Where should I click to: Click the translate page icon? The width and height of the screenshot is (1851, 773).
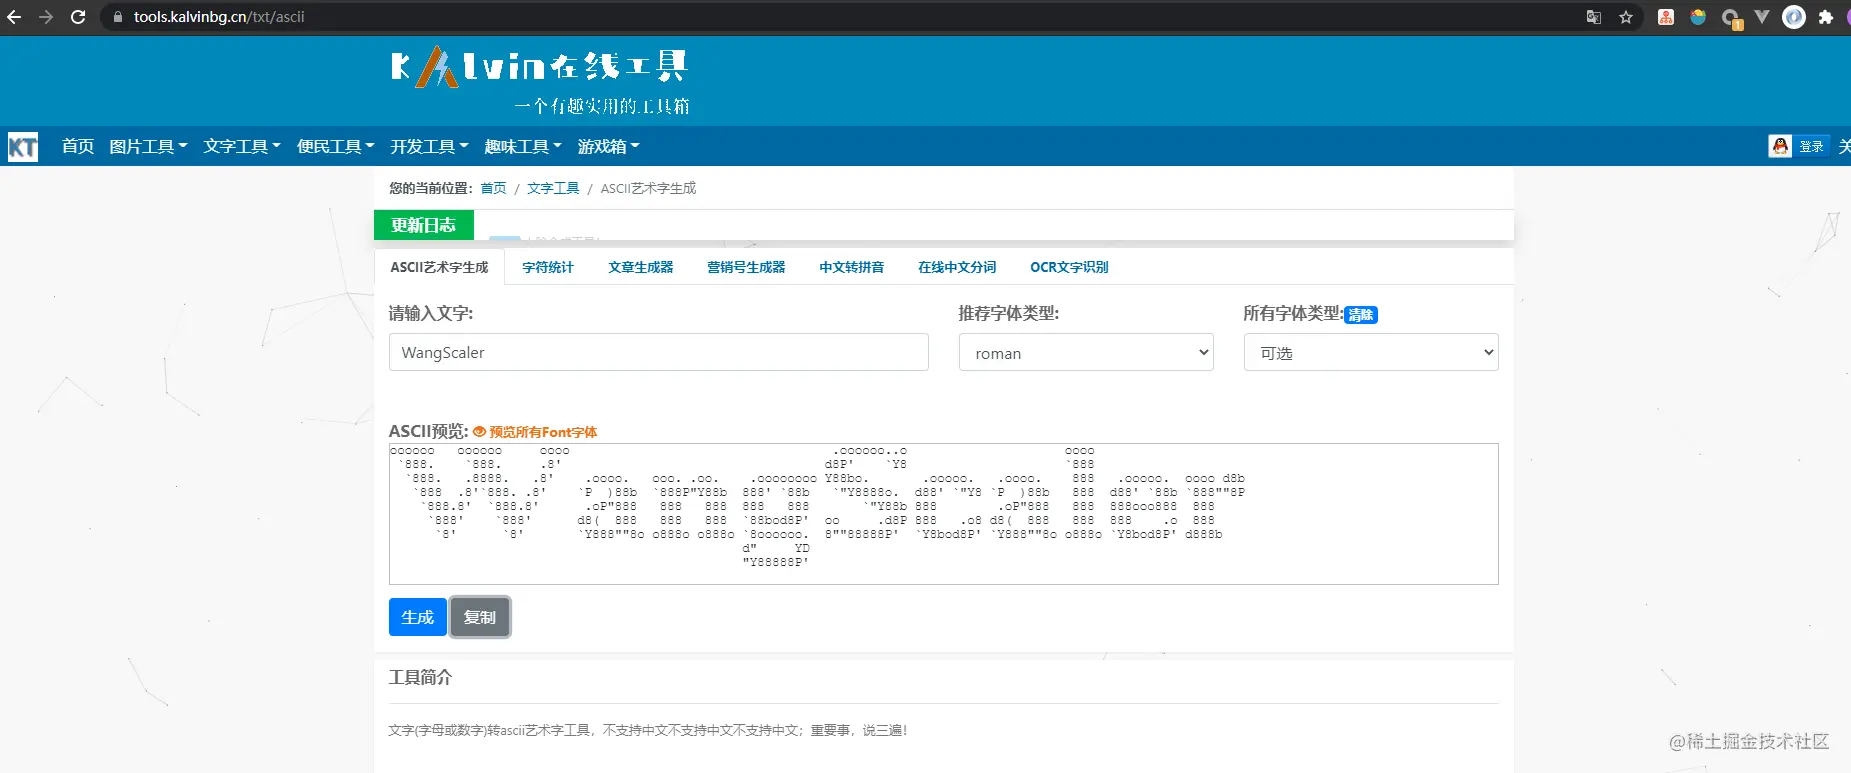(x=1594, y=17)
